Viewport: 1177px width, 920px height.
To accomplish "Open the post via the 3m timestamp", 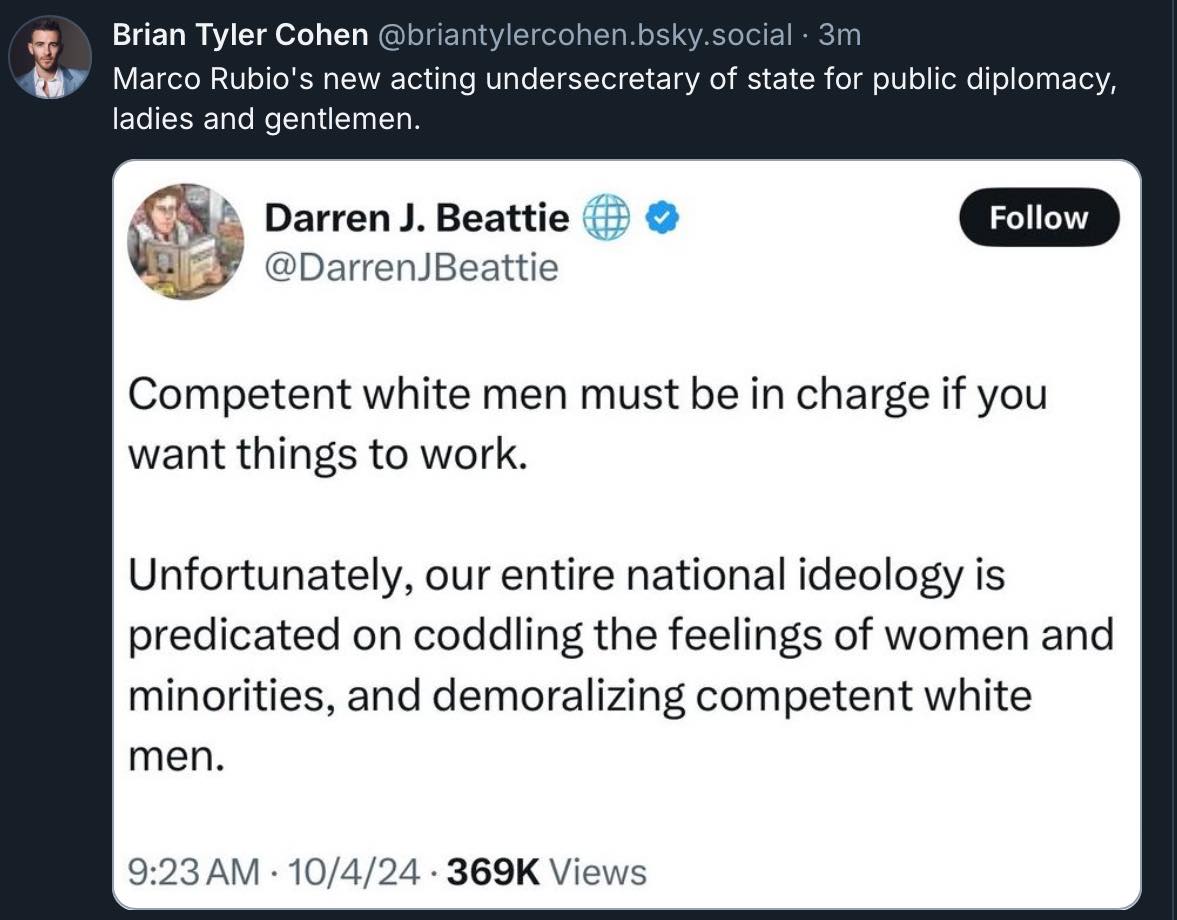I will click(x=839, y=35).
